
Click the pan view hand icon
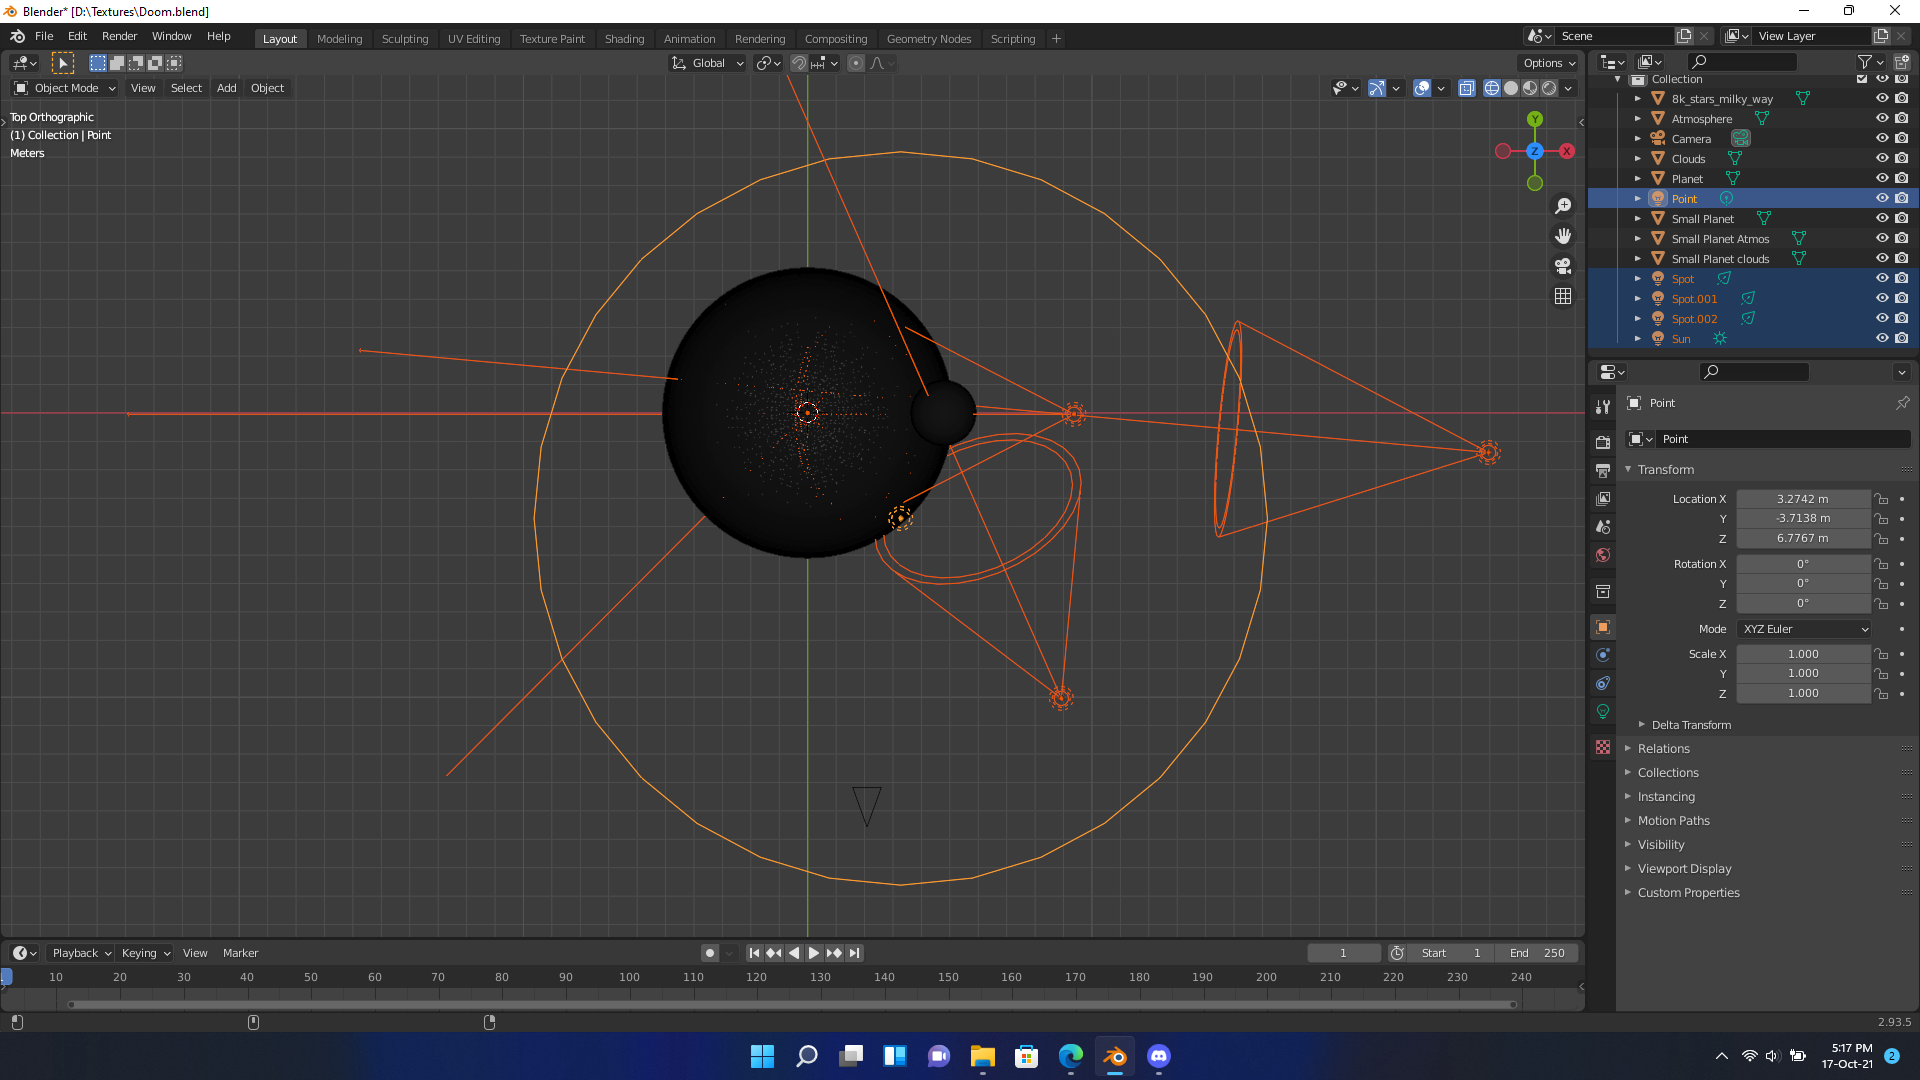point(1563,236)
